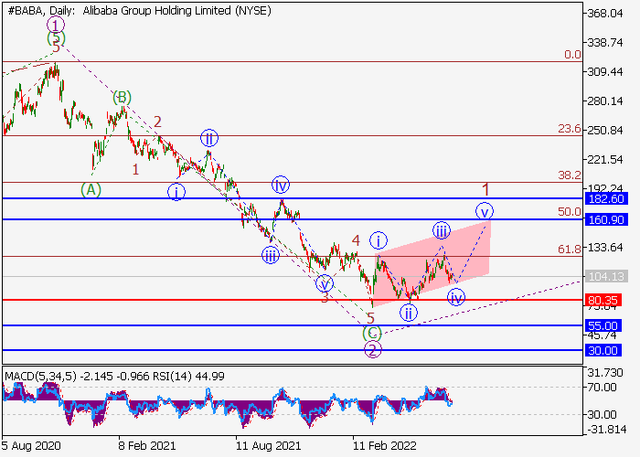The image size is (640, 457).
Task: Click the blue circled i label beside red 4
Action: tap(378, 241)
